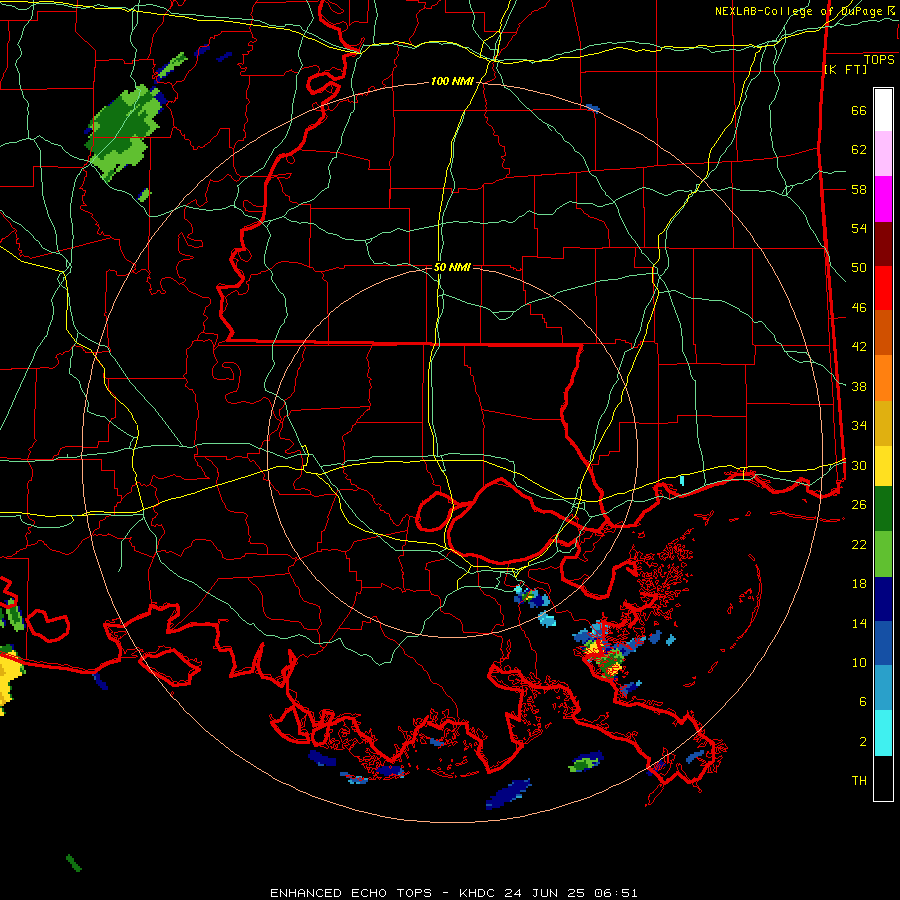Click the magenta legend swatch near 58
The width and height of the screenshot is (900, 900).
[883, 199]
